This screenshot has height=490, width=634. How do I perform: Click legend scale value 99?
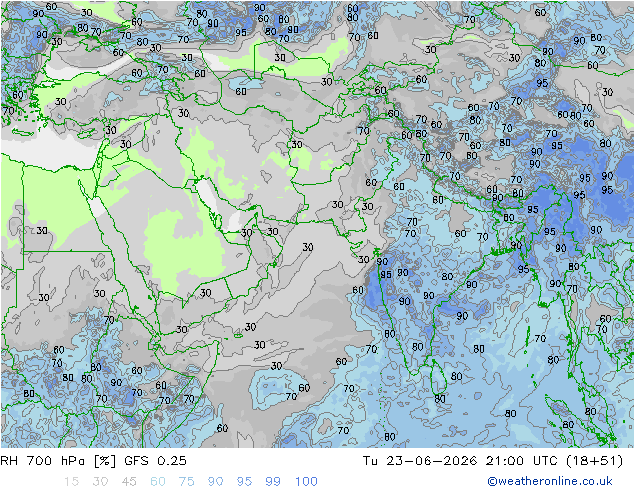click(x=273, y=481)
